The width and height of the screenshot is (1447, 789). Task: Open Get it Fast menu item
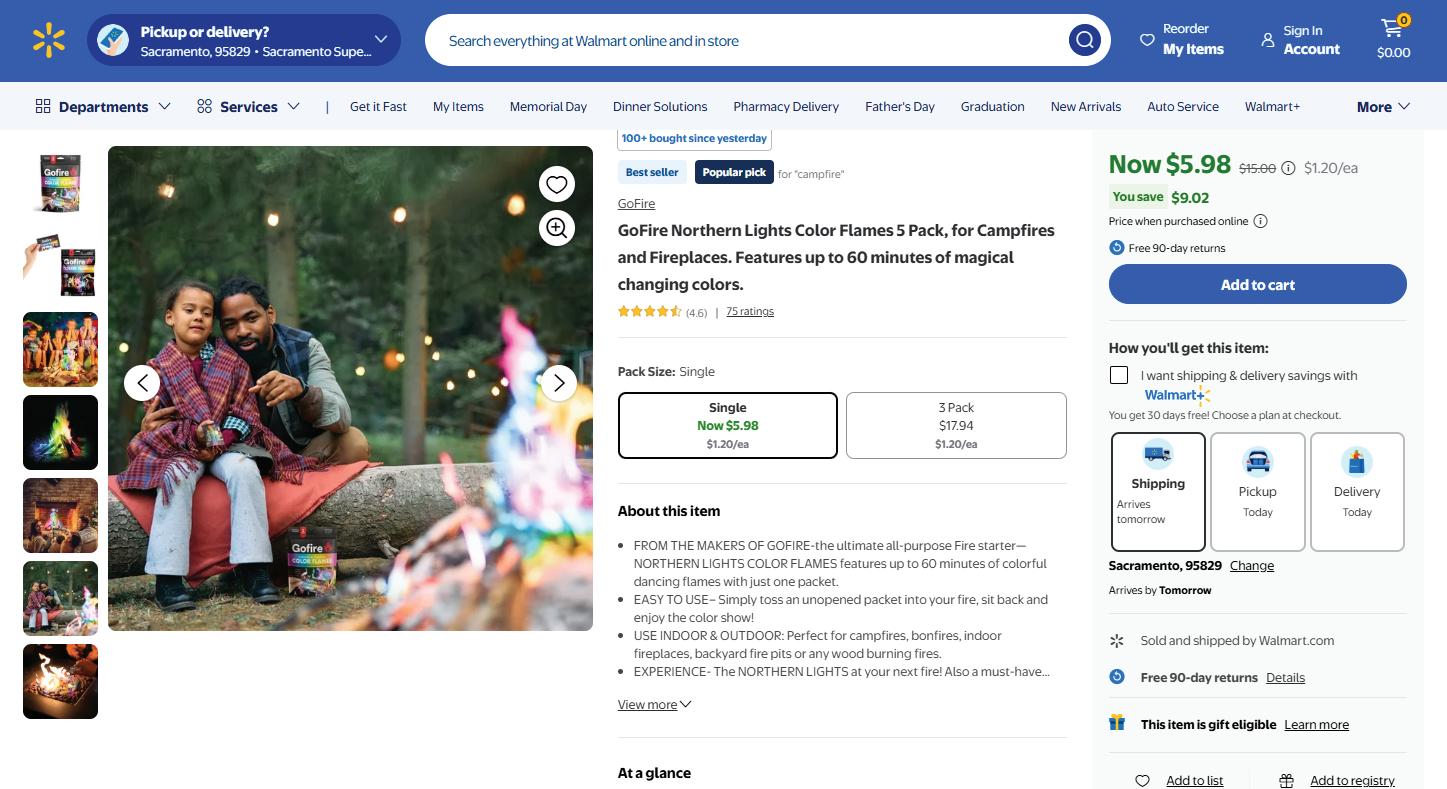378,107
